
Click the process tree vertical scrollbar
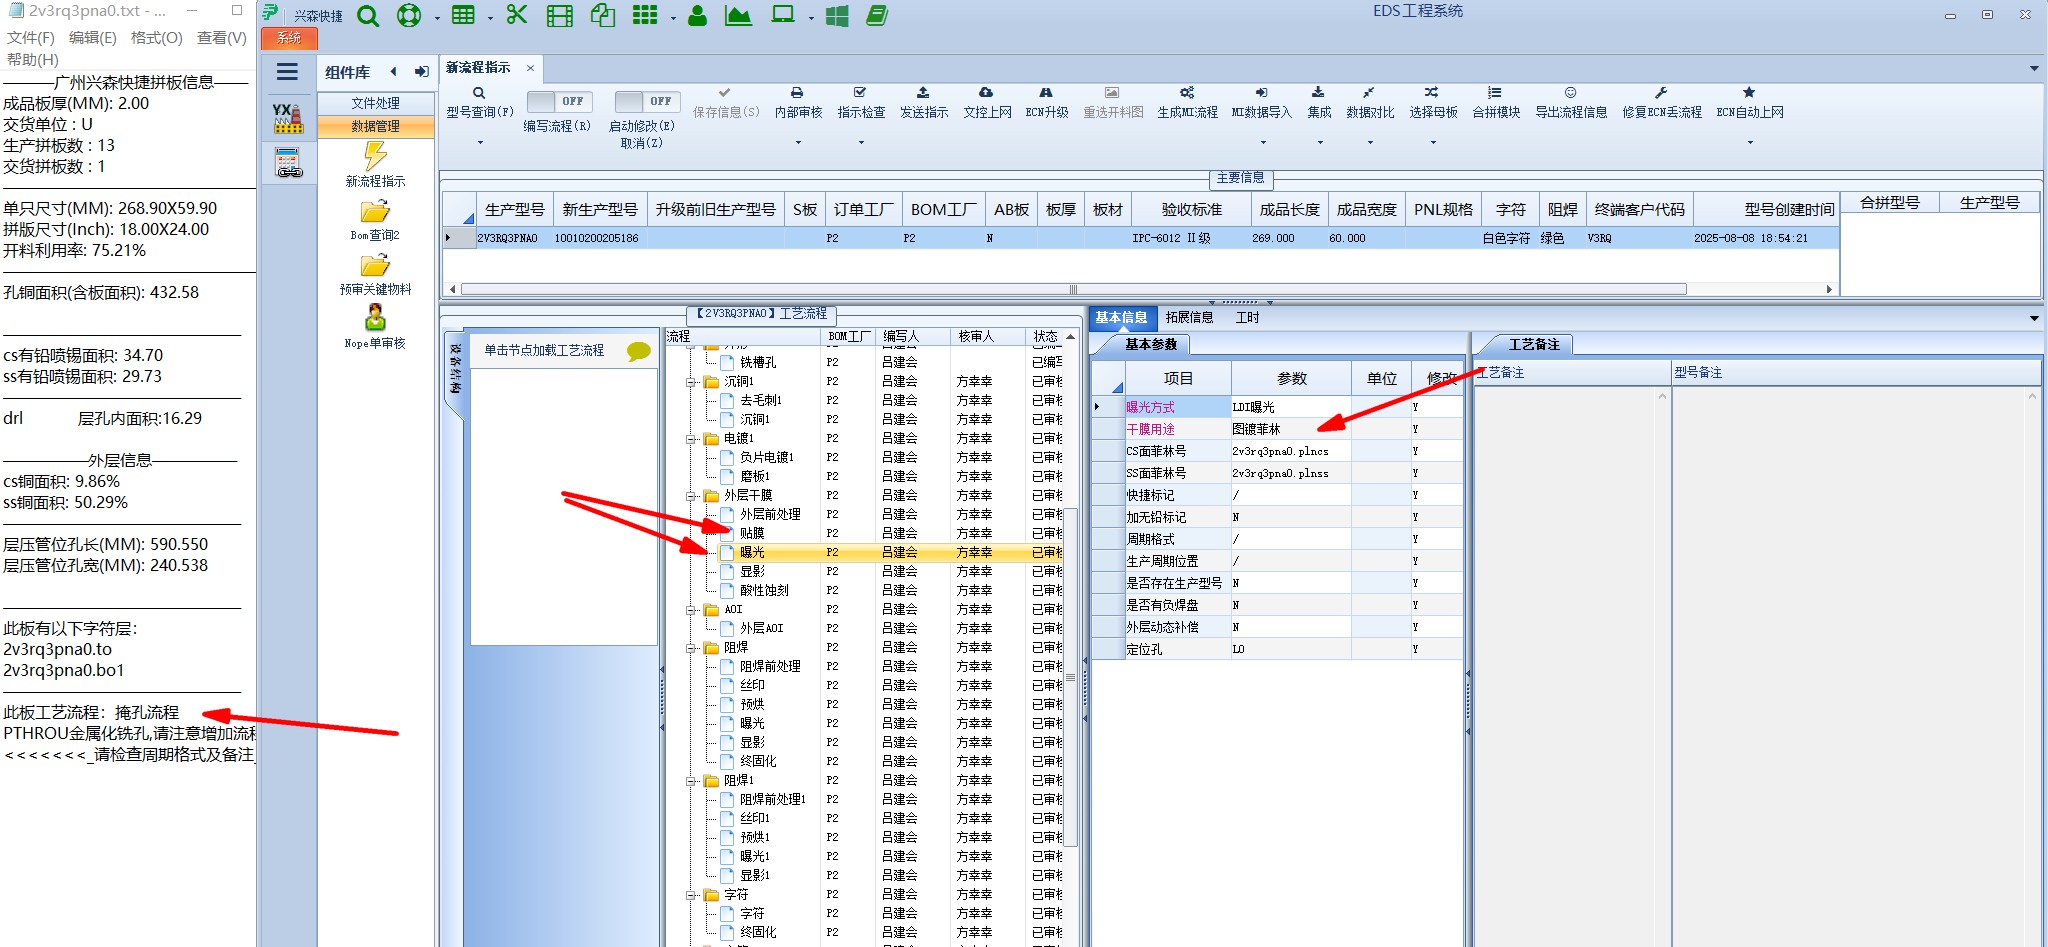tap(1070, 677)
